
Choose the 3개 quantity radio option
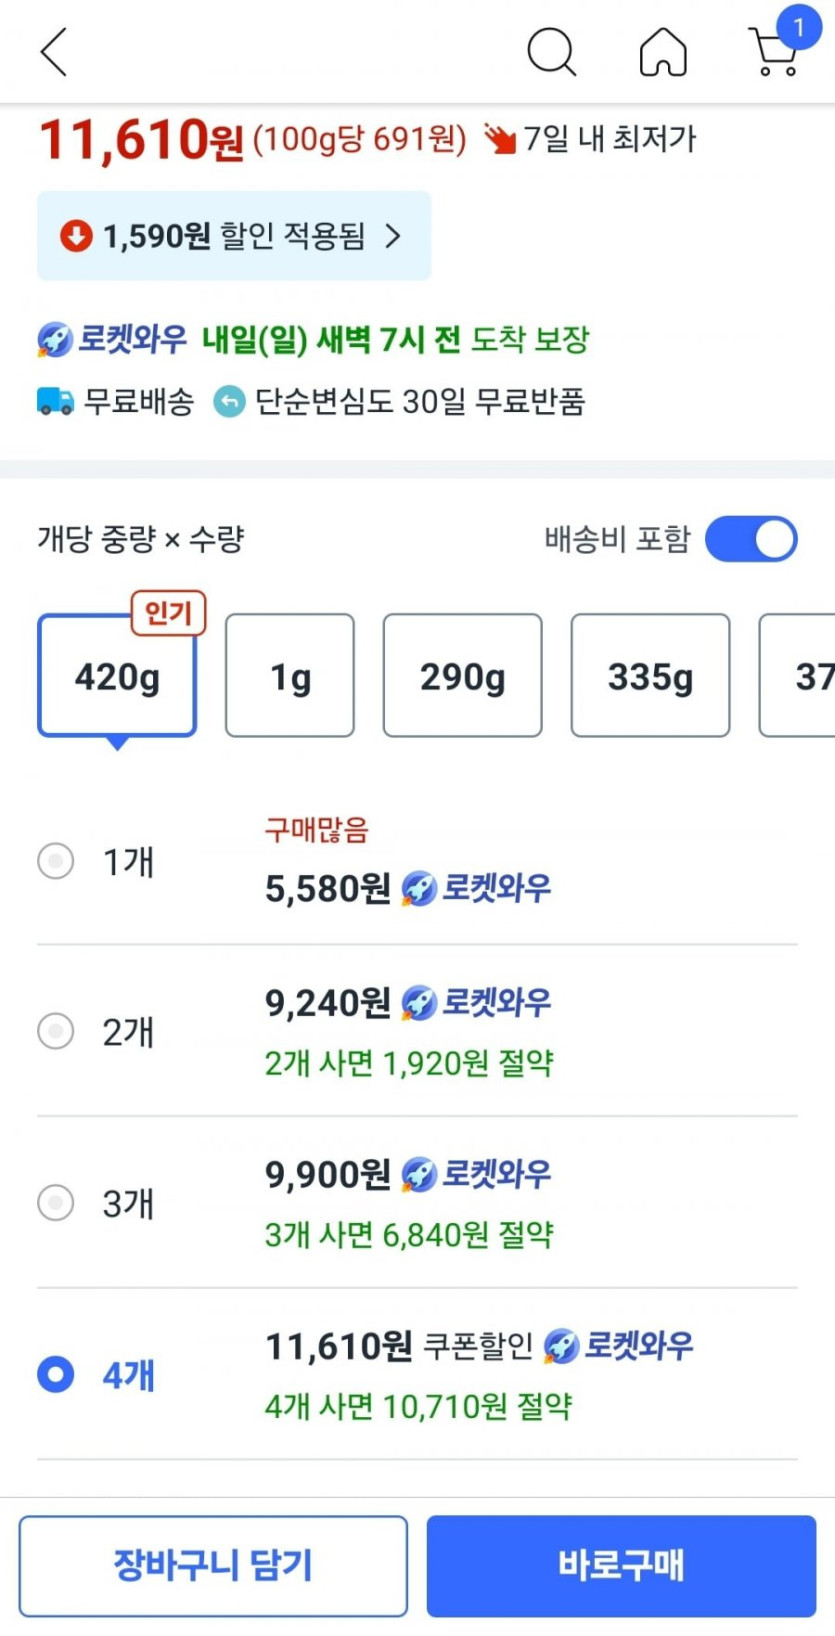point(56,1202)
